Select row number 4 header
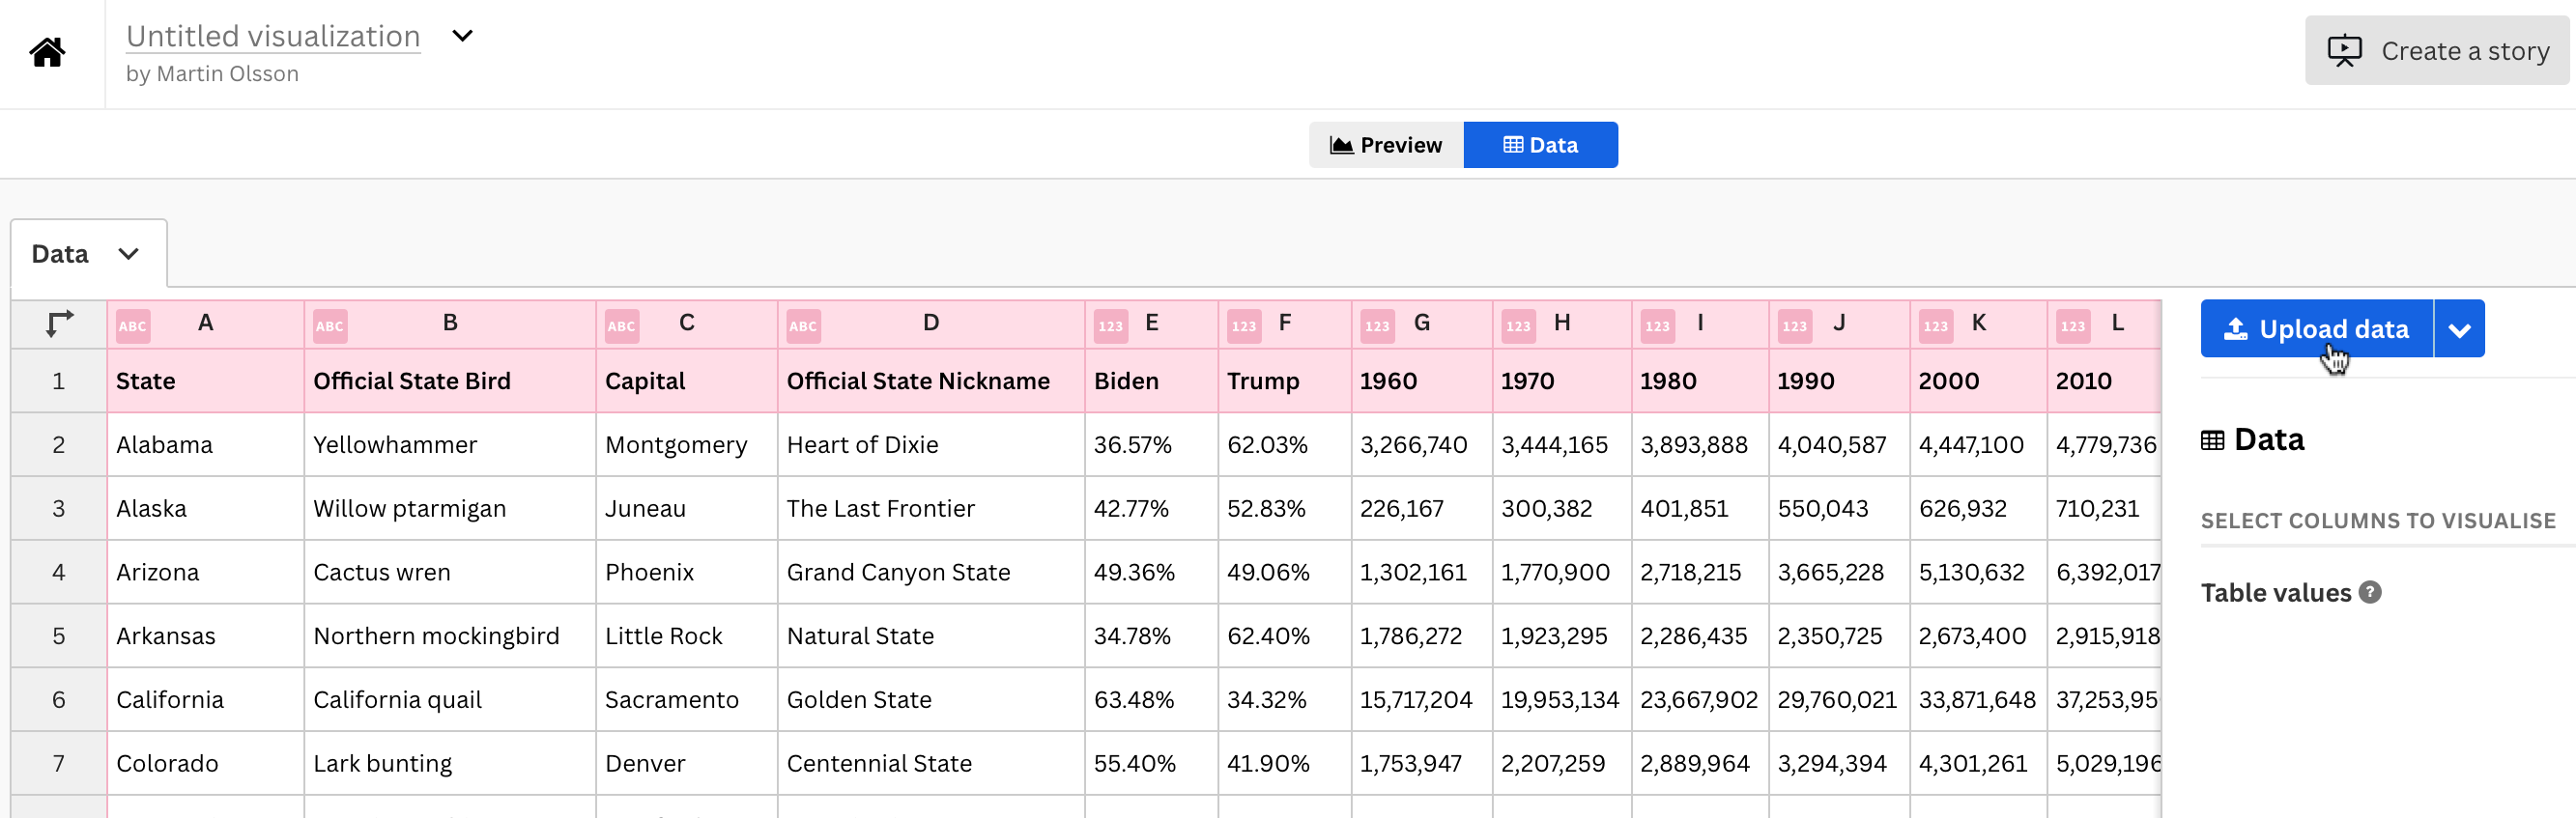Screen dimensions: 2576x818 (59, 572)
